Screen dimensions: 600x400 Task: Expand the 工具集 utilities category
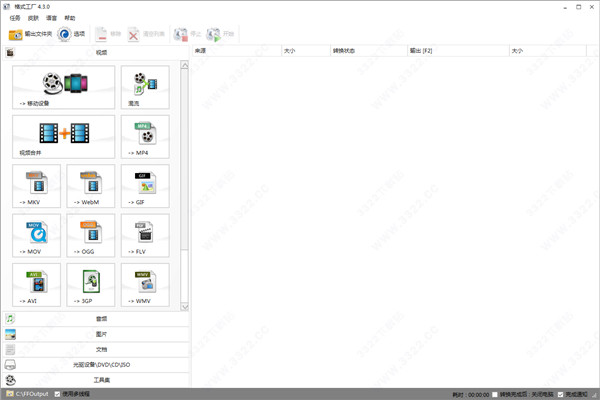(x=96, y=380)
